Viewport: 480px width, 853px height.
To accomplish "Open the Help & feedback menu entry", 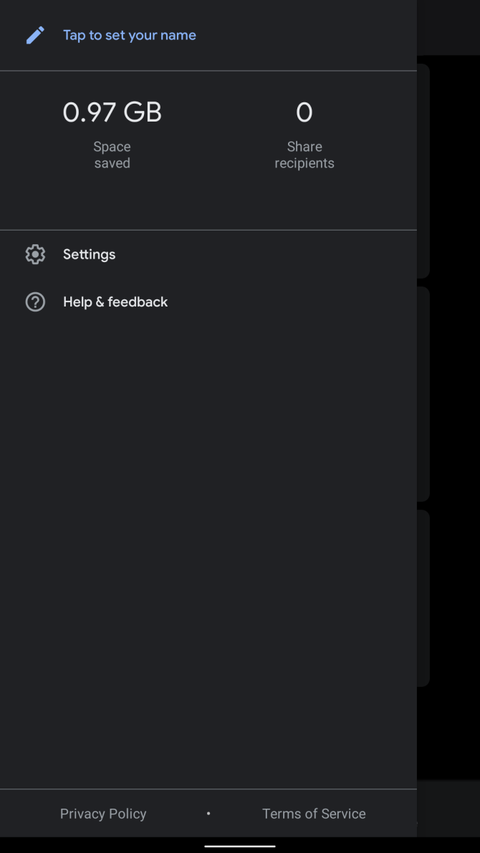I will pyautogui.click(x=208, y=302).
